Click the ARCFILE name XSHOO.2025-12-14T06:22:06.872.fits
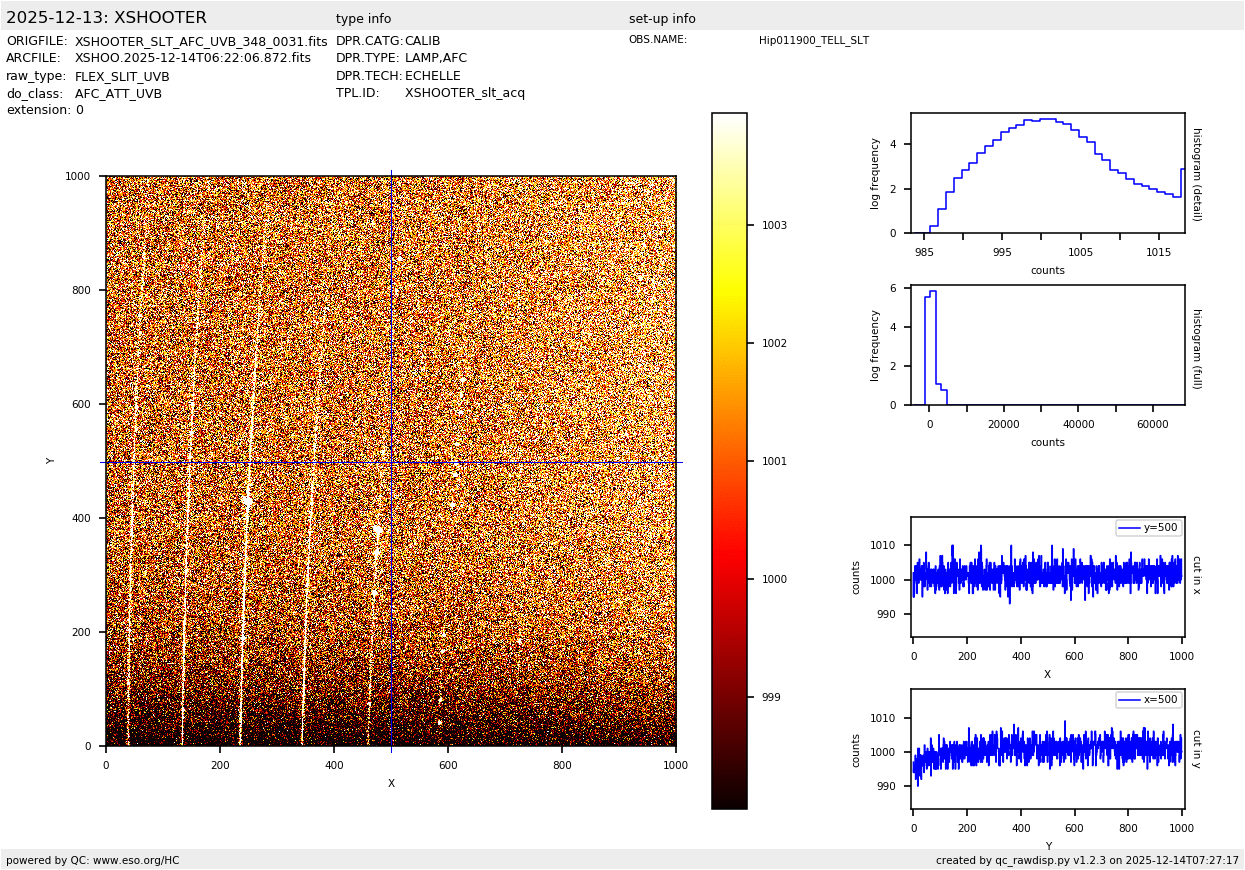Viewport: 1245px width, 870px height. click(x=192, y=59)
